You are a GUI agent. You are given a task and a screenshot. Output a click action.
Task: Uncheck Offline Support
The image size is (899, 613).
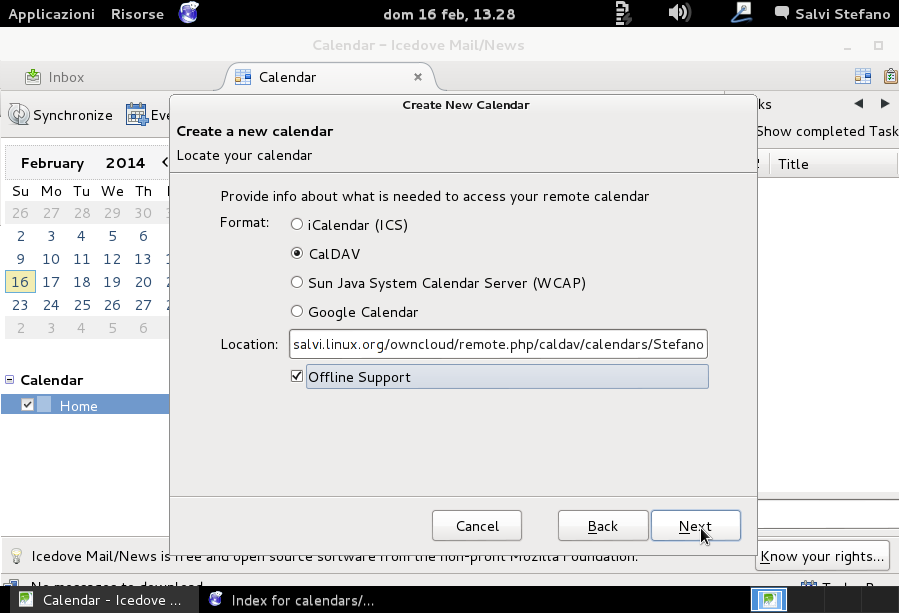coord(296,377)
